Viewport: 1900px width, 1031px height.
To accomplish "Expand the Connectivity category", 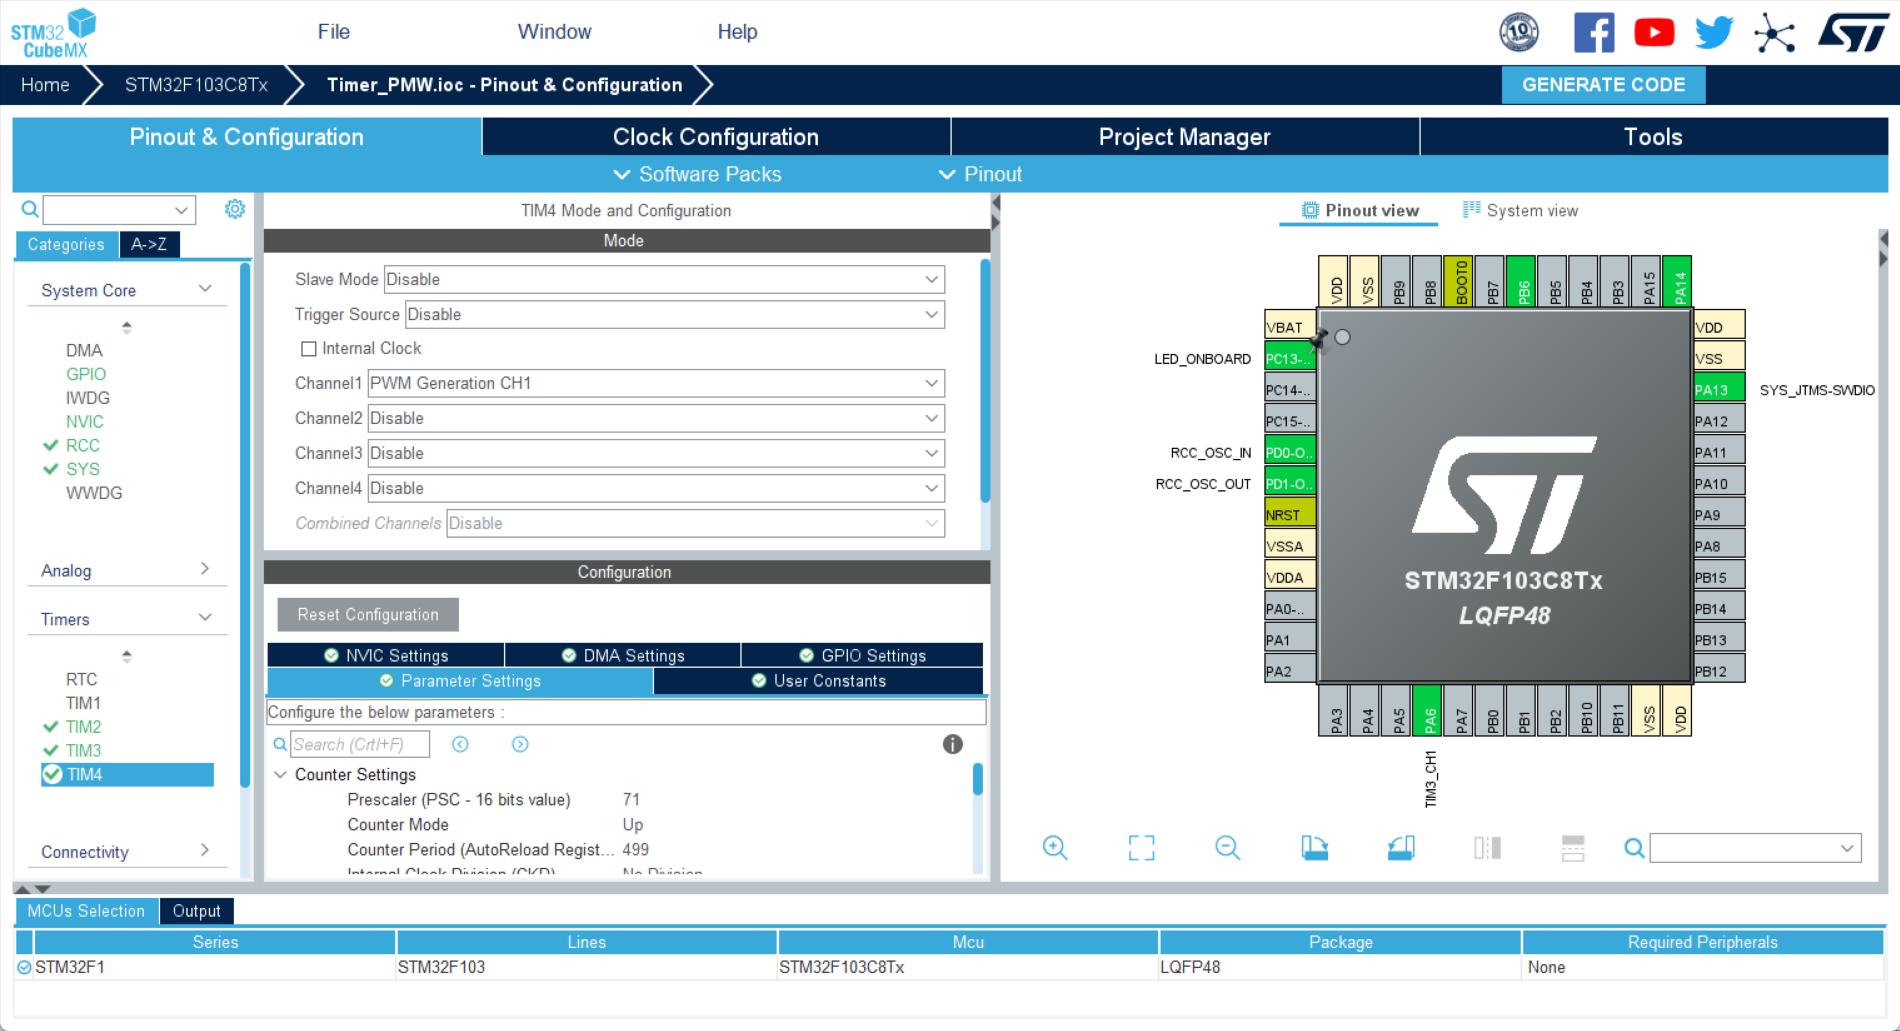I will click(x=125, y=852).
